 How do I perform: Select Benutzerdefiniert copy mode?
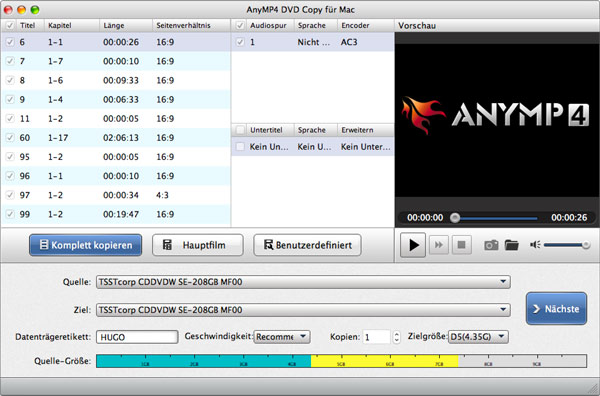(x=307, y=245)
